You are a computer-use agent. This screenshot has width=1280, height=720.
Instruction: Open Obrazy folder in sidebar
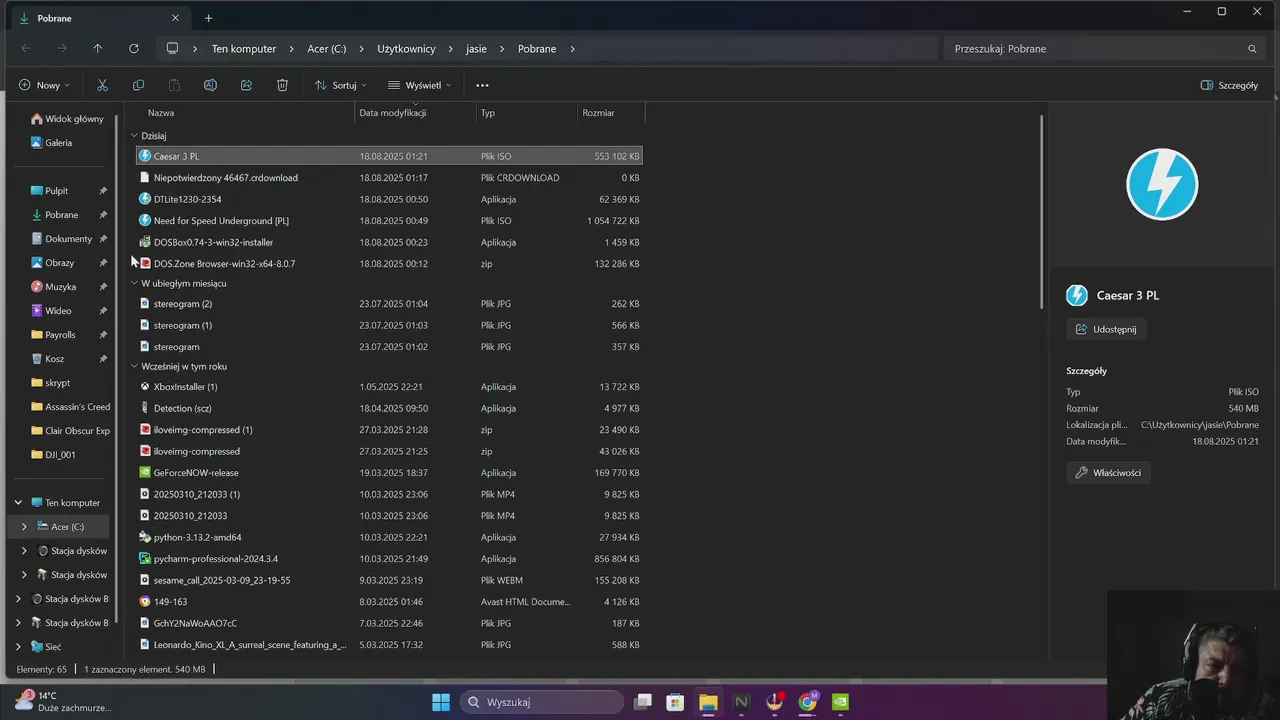click(52, 262)
